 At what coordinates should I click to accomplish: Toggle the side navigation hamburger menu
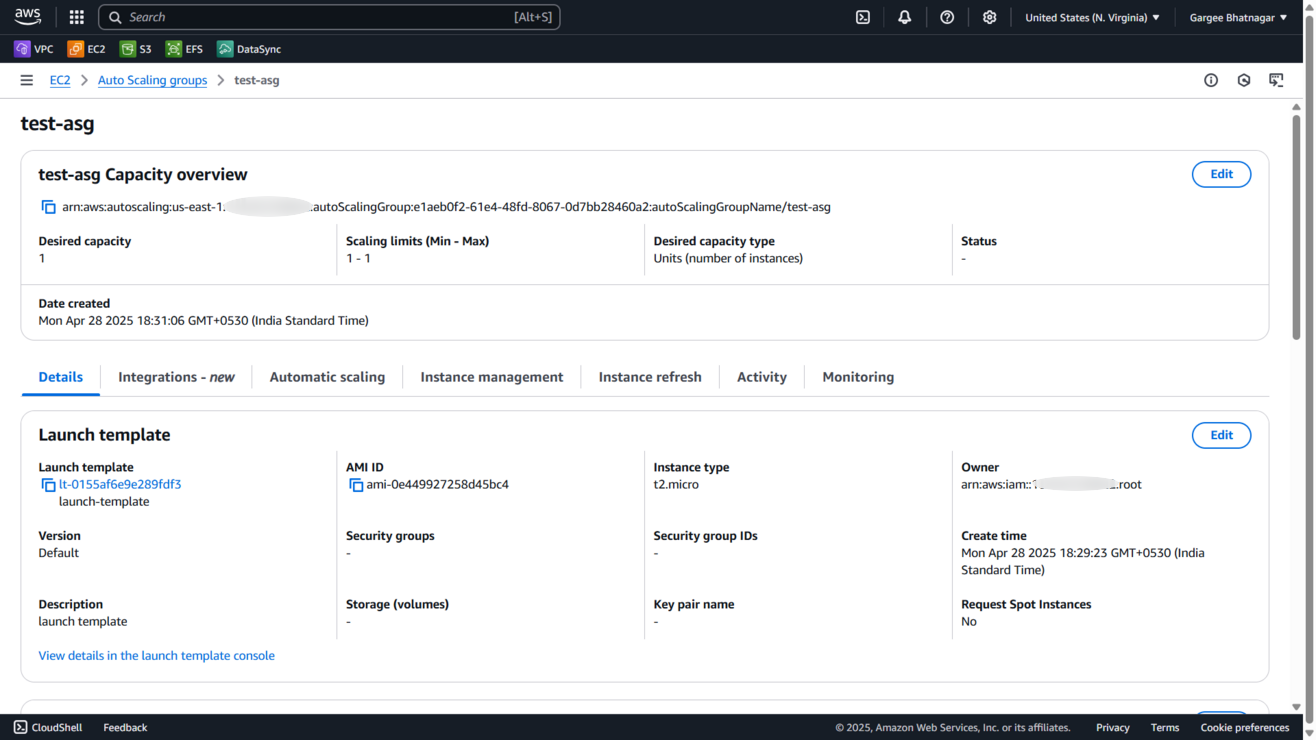[27, 80]
